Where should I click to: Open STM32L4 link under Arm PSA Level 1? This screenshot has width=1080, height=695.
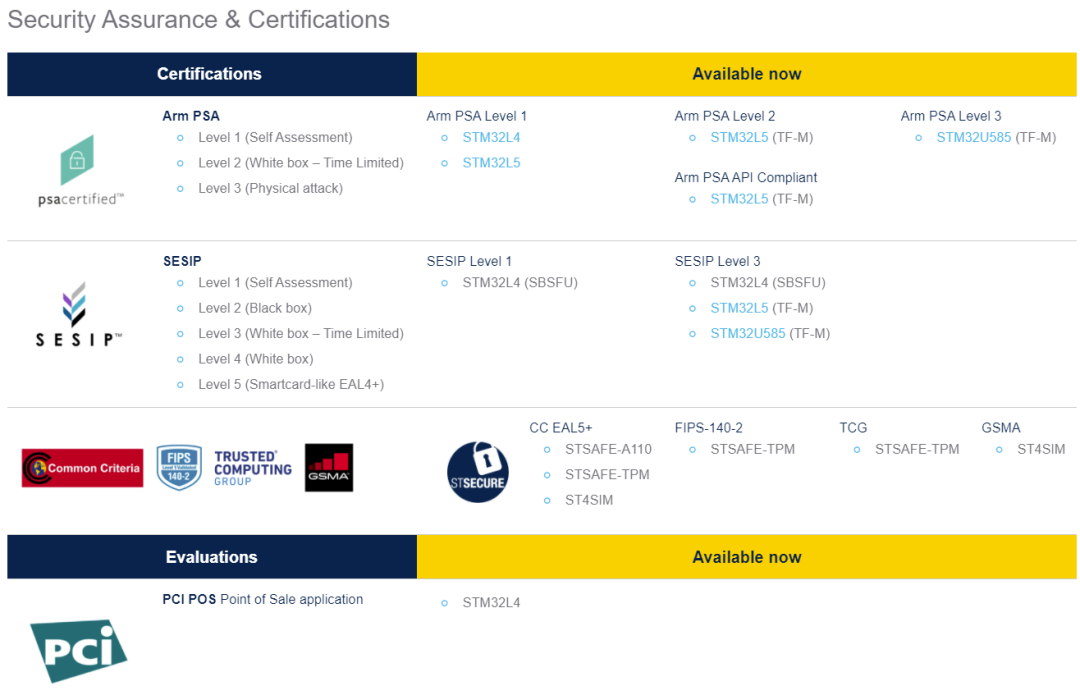pyautogui.click(x=491, y=137)
